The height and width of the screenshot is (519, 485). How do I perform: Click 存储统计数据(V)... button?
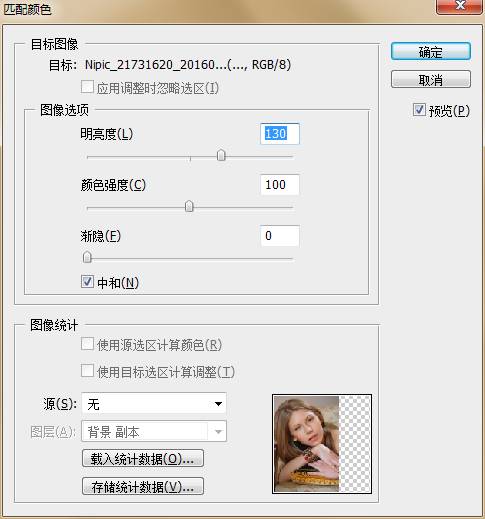click(143, 486)
